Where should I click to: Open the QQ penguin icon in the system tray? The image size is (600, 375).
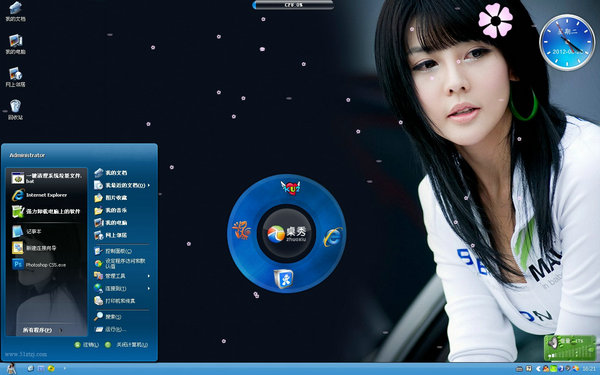point(546,369)
